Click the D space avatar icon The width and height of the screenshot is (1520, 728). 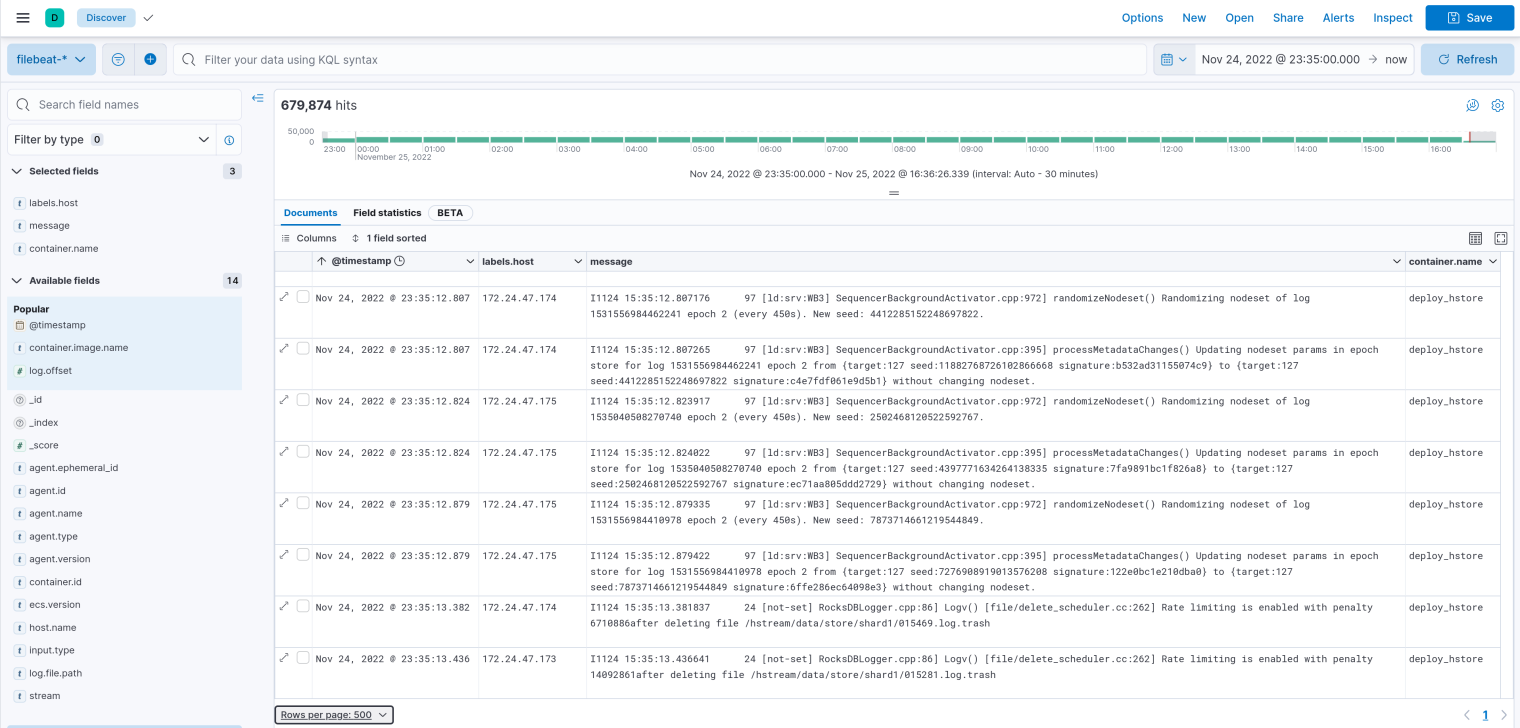click(x=55, y=17)
